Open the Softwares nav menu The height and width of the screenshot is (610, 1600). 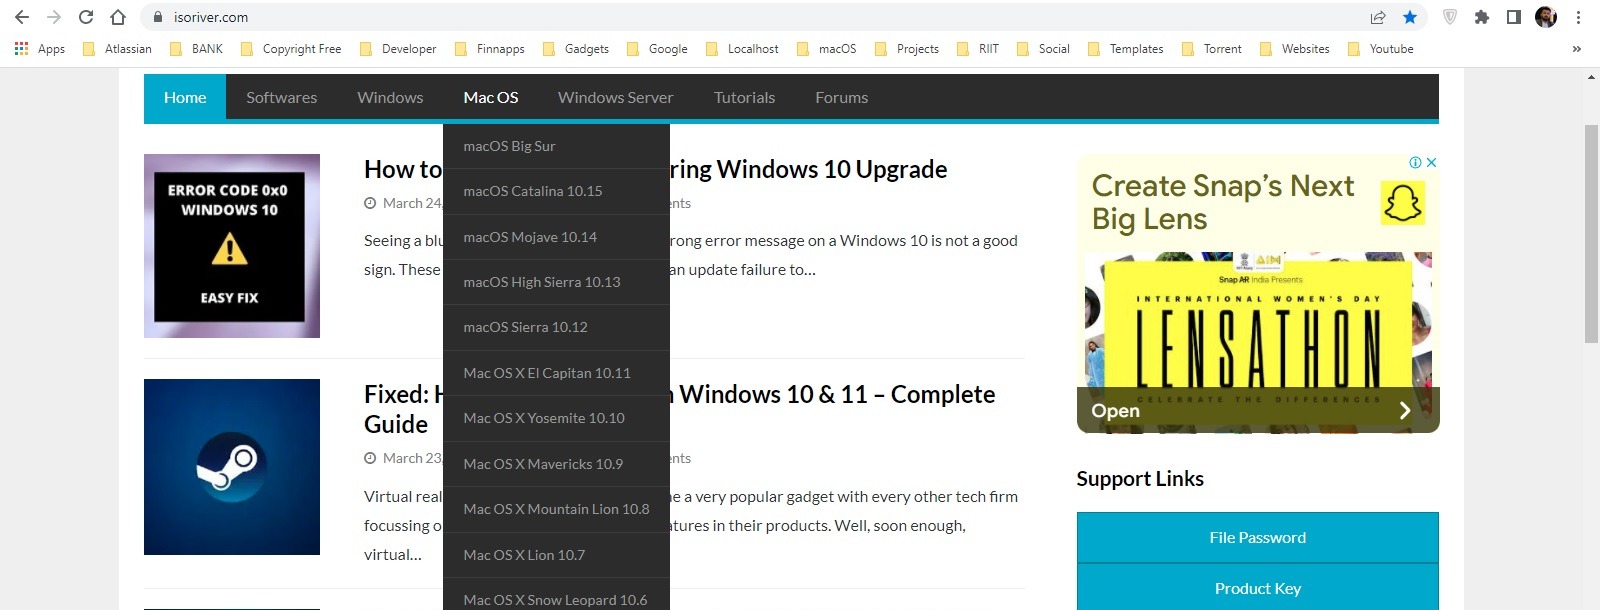282,97
